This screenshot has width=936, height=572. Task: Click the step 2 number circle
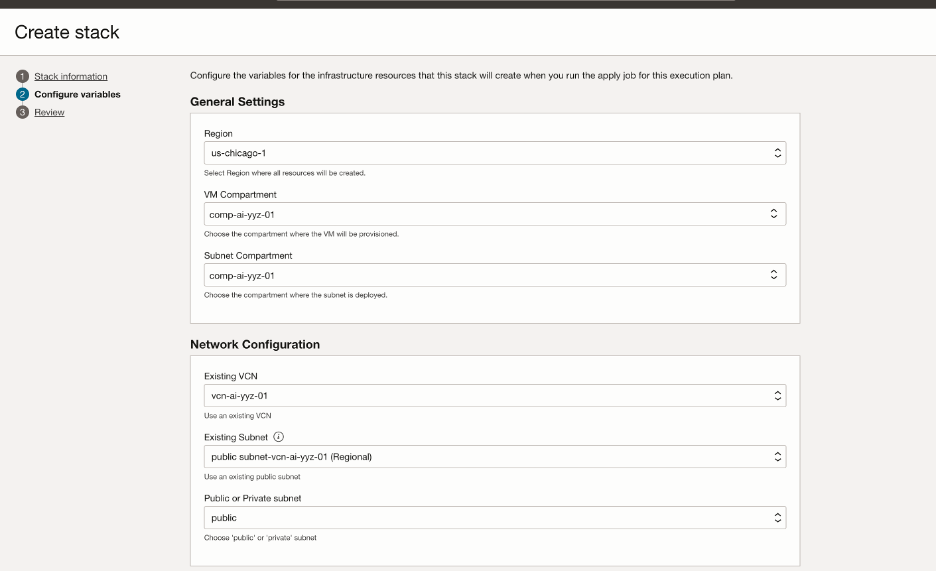point(21,95)
